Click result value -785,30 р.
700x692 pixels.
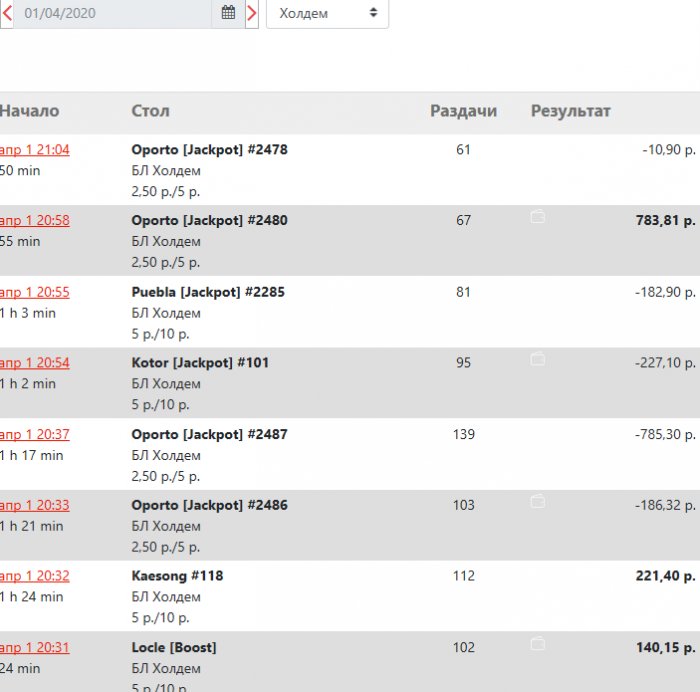point(665,434)
